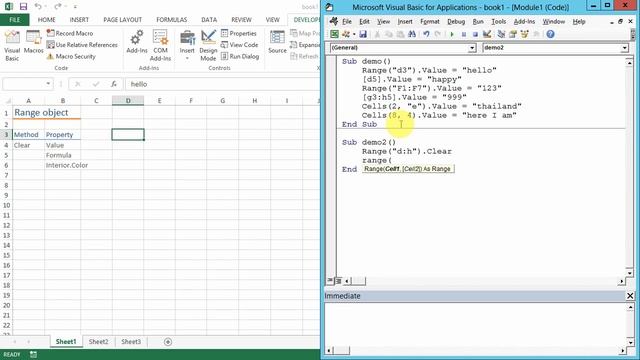Expand the Name Box dropdown arrow
640x360 pixels.
(x=48, y=84)
